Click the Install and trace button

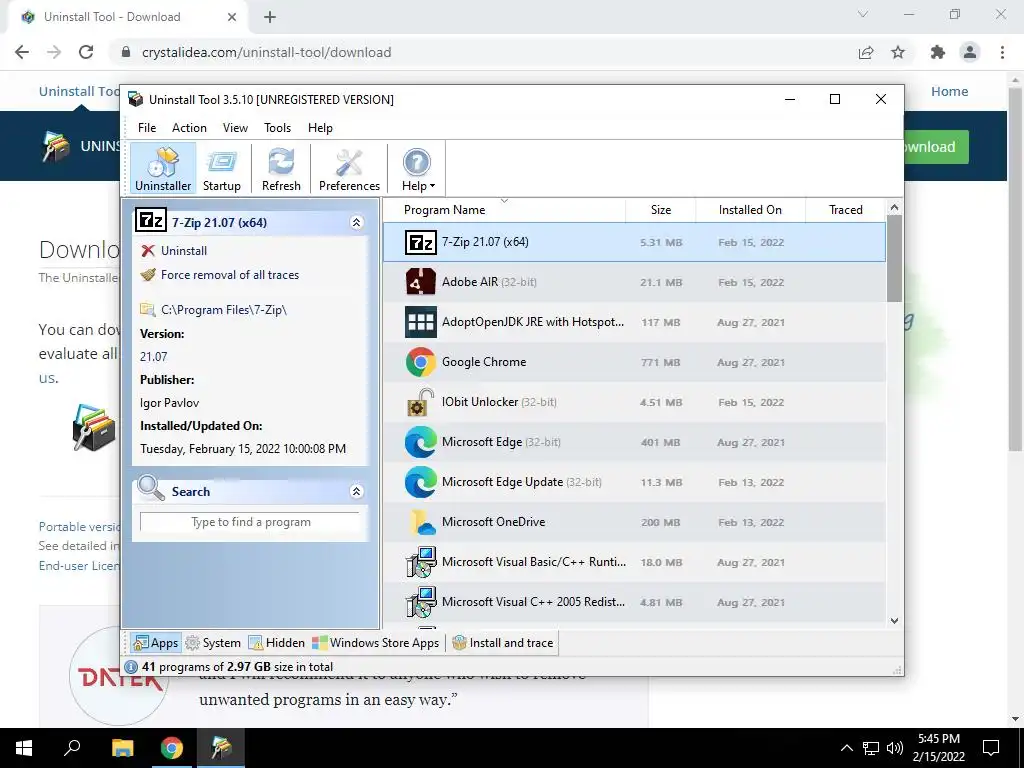(x=503, y=643)
